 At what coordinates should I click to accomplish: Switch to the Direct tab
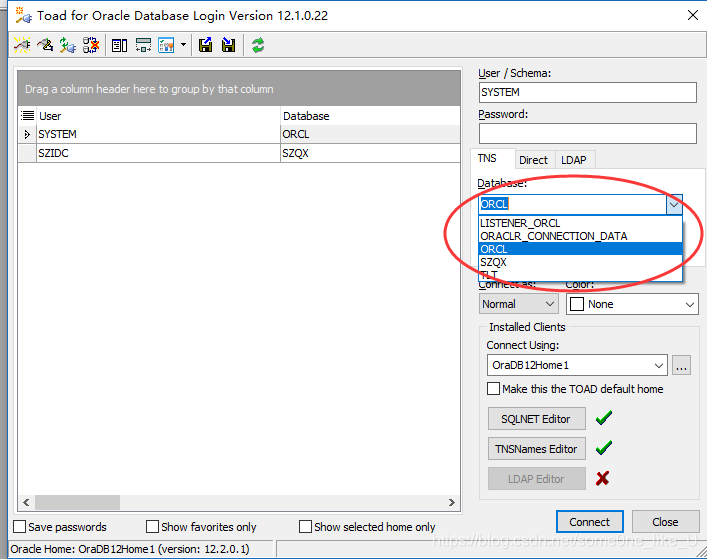coord(533,160)
